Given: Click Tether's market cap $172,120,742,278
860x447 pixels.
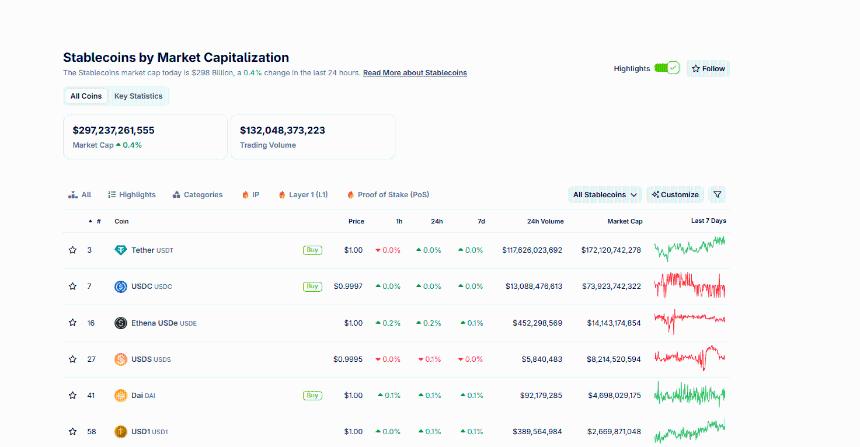Looking at the screenshot, I should coord(611,250).
